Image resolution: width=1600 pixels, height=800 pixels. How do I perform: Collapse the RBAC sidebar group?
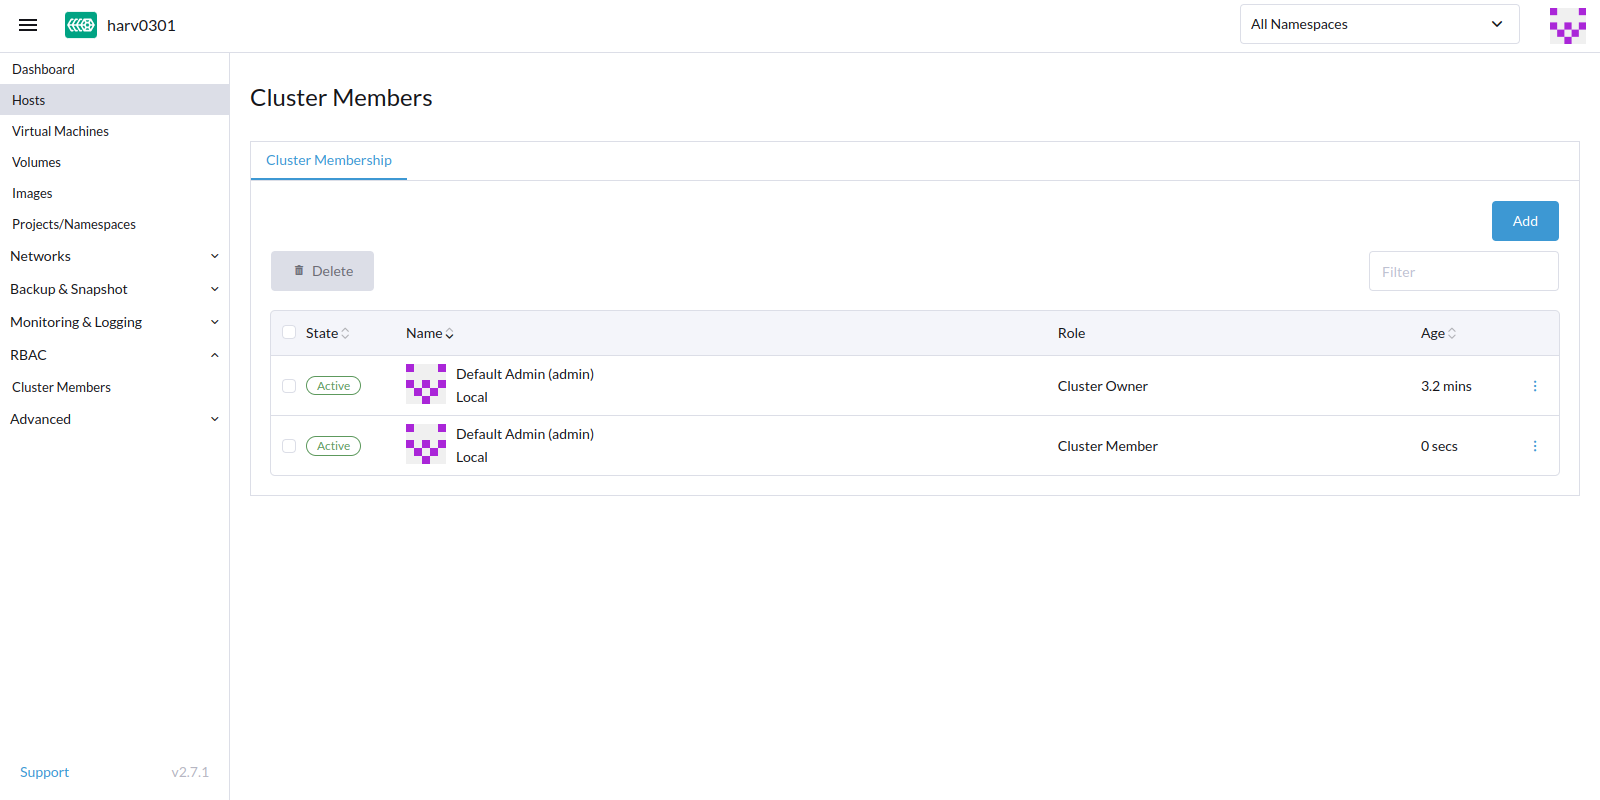pyautogui.click(x=114, y=355)
